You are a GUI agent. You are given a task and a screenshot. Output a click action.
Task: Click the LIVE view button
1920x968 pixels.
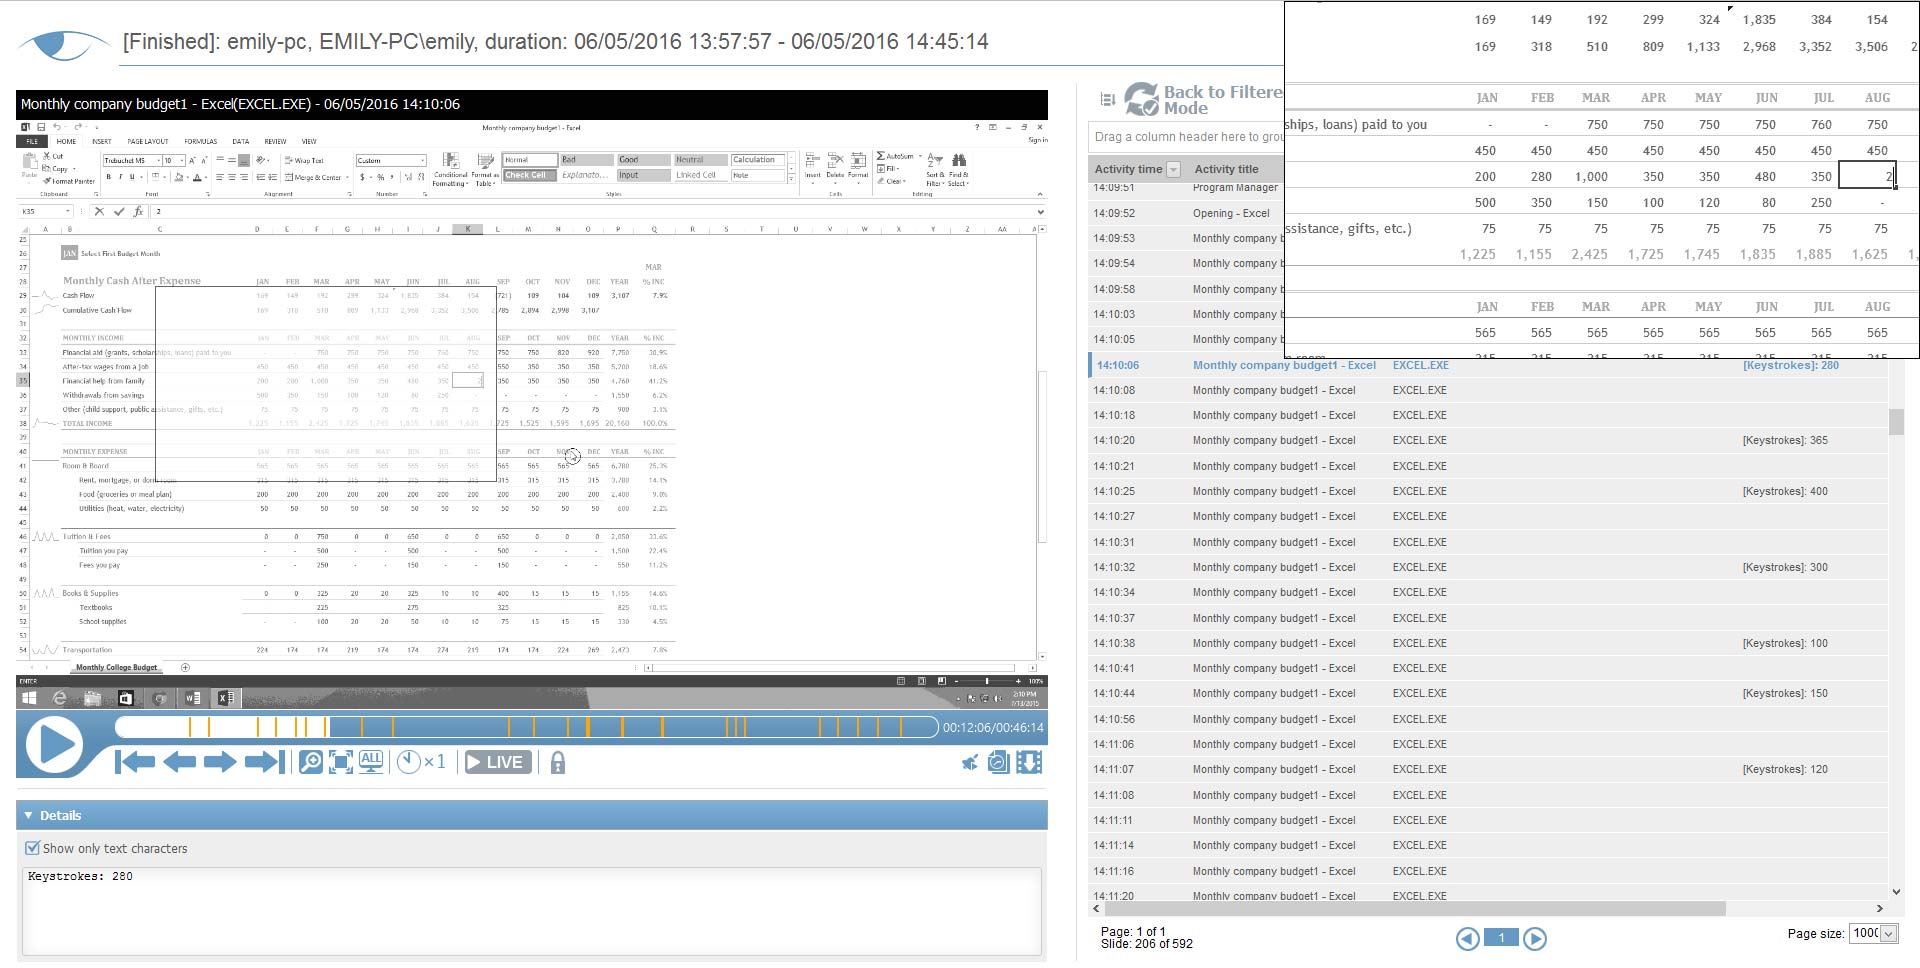click(498, 762)
